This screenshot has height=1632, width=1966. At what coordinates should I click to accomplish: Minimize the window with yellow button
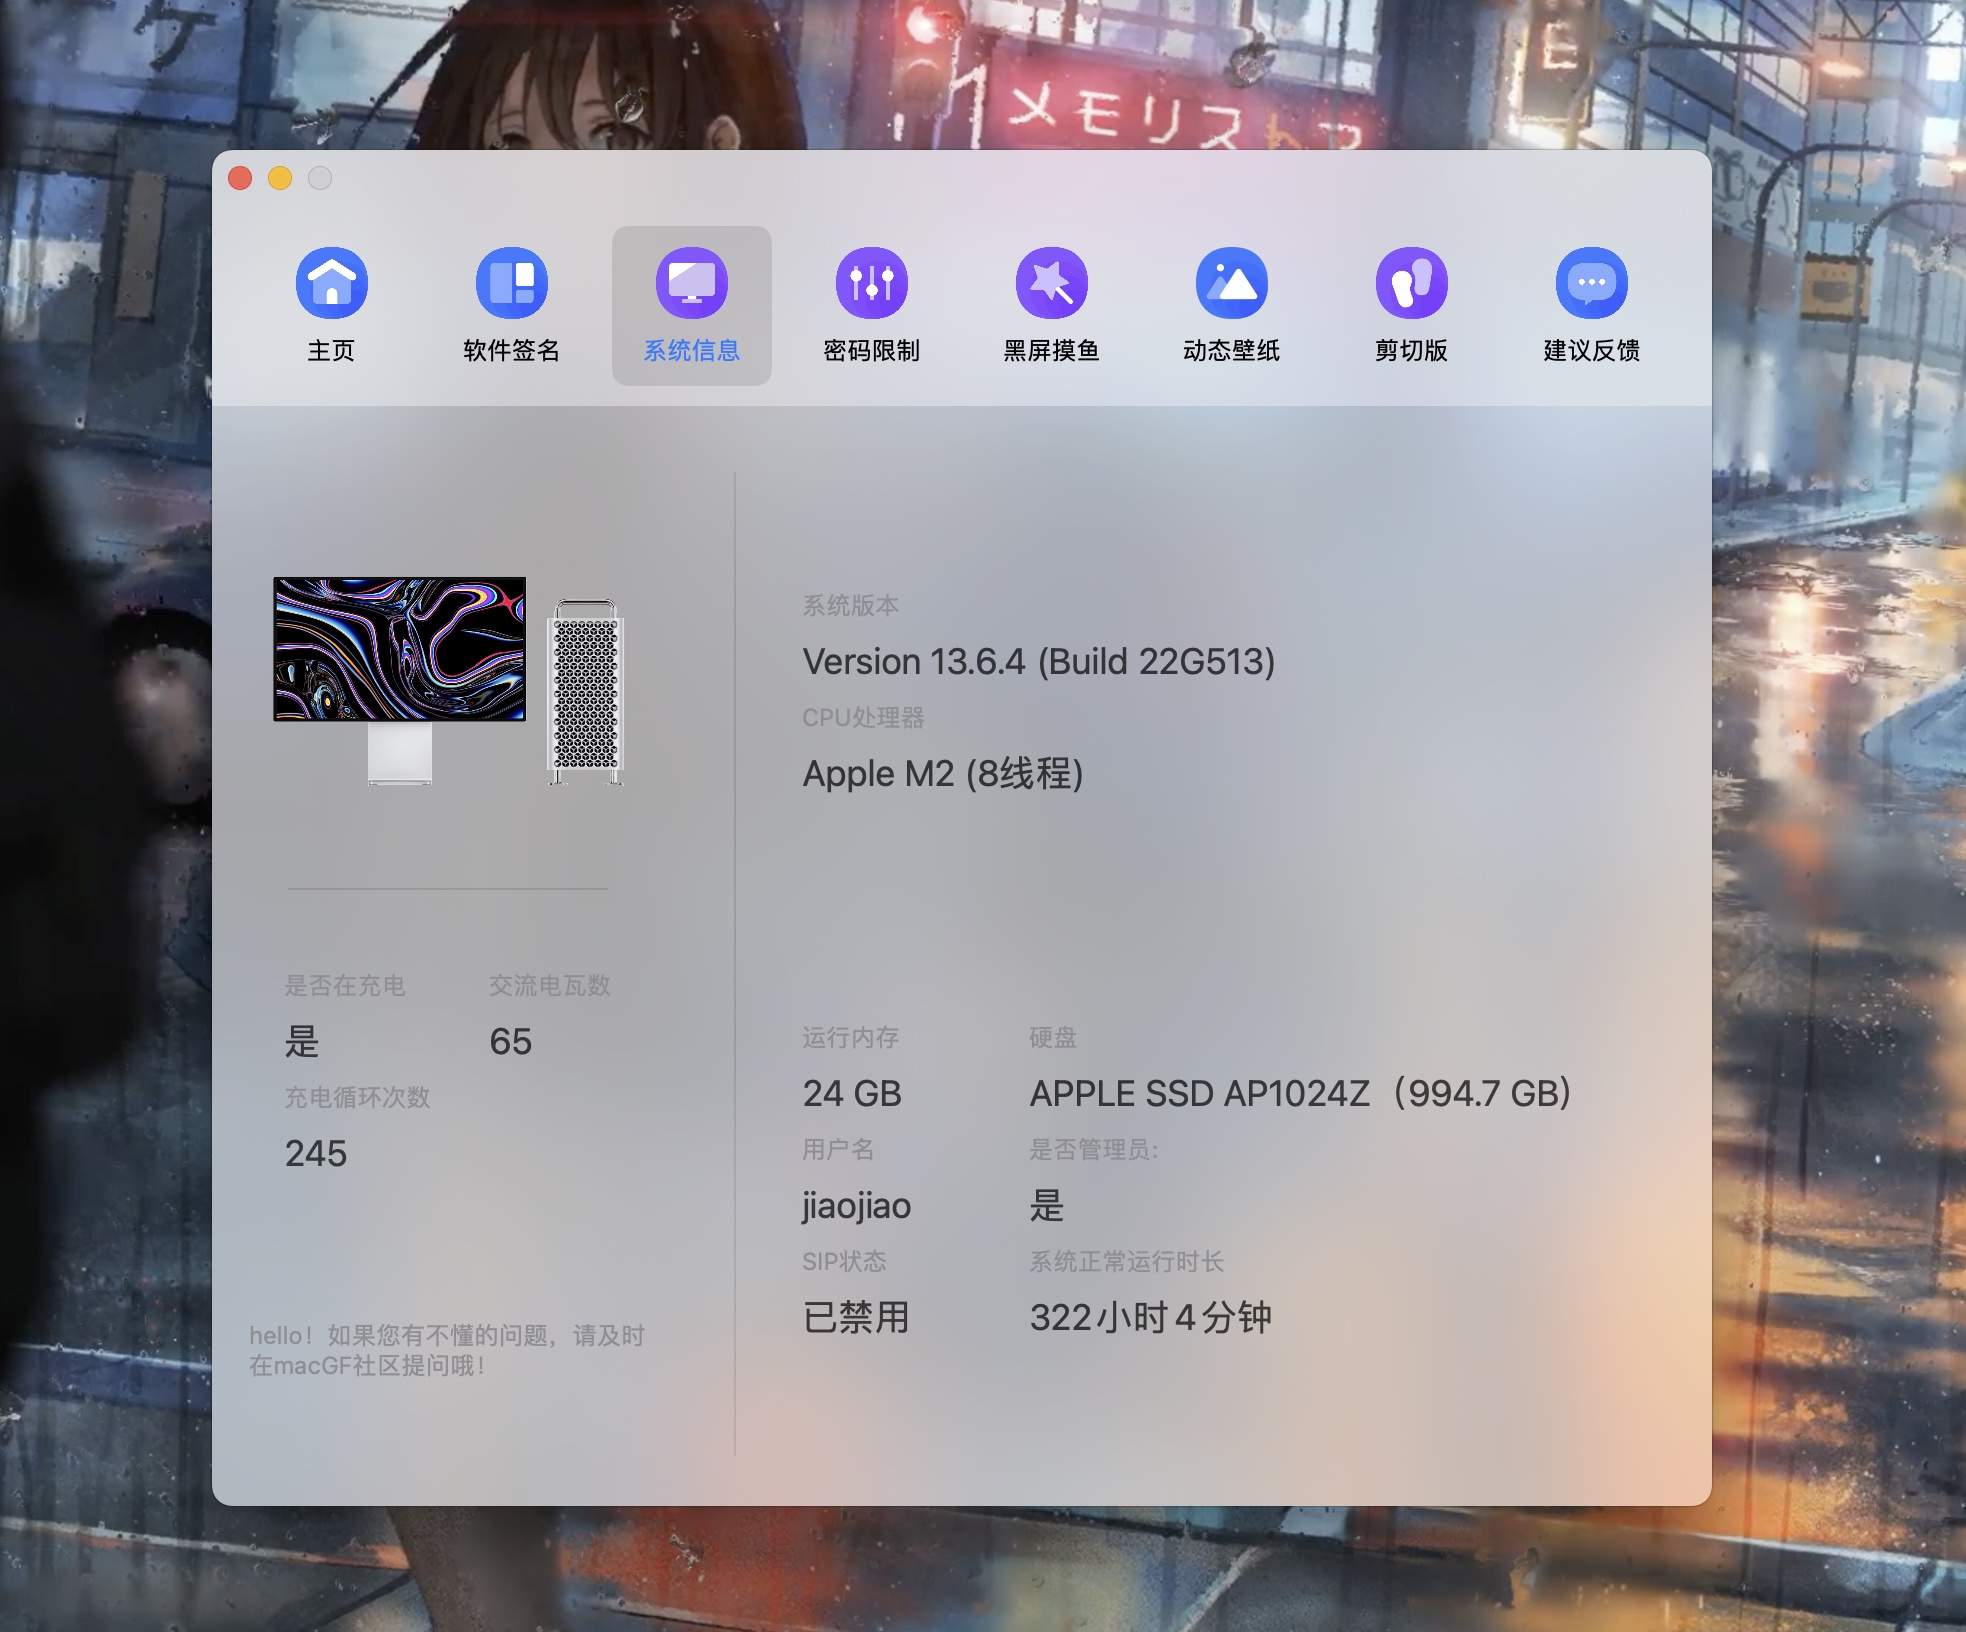281,178
